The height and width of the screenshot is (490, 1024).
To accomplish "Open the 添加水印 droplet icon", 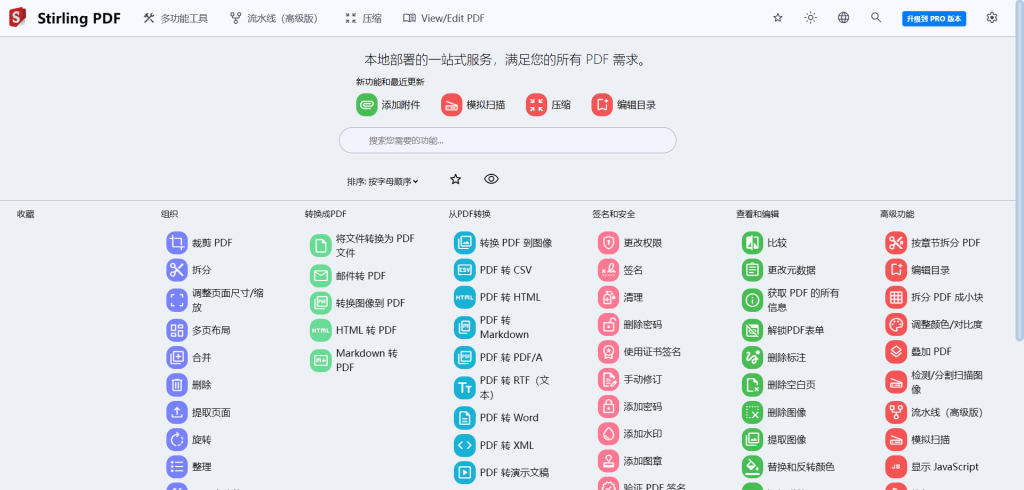I will [609, 434].
